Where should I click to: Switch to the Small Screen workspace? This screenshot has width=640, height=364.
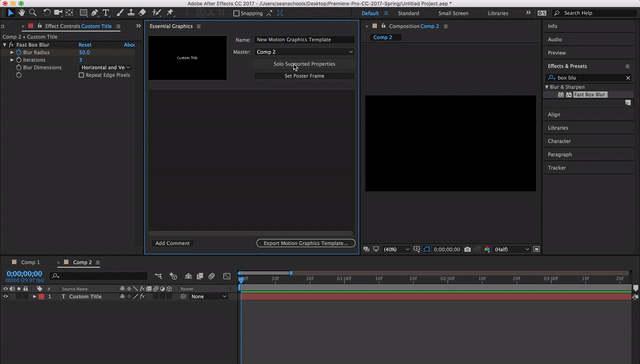click(453, 13)
